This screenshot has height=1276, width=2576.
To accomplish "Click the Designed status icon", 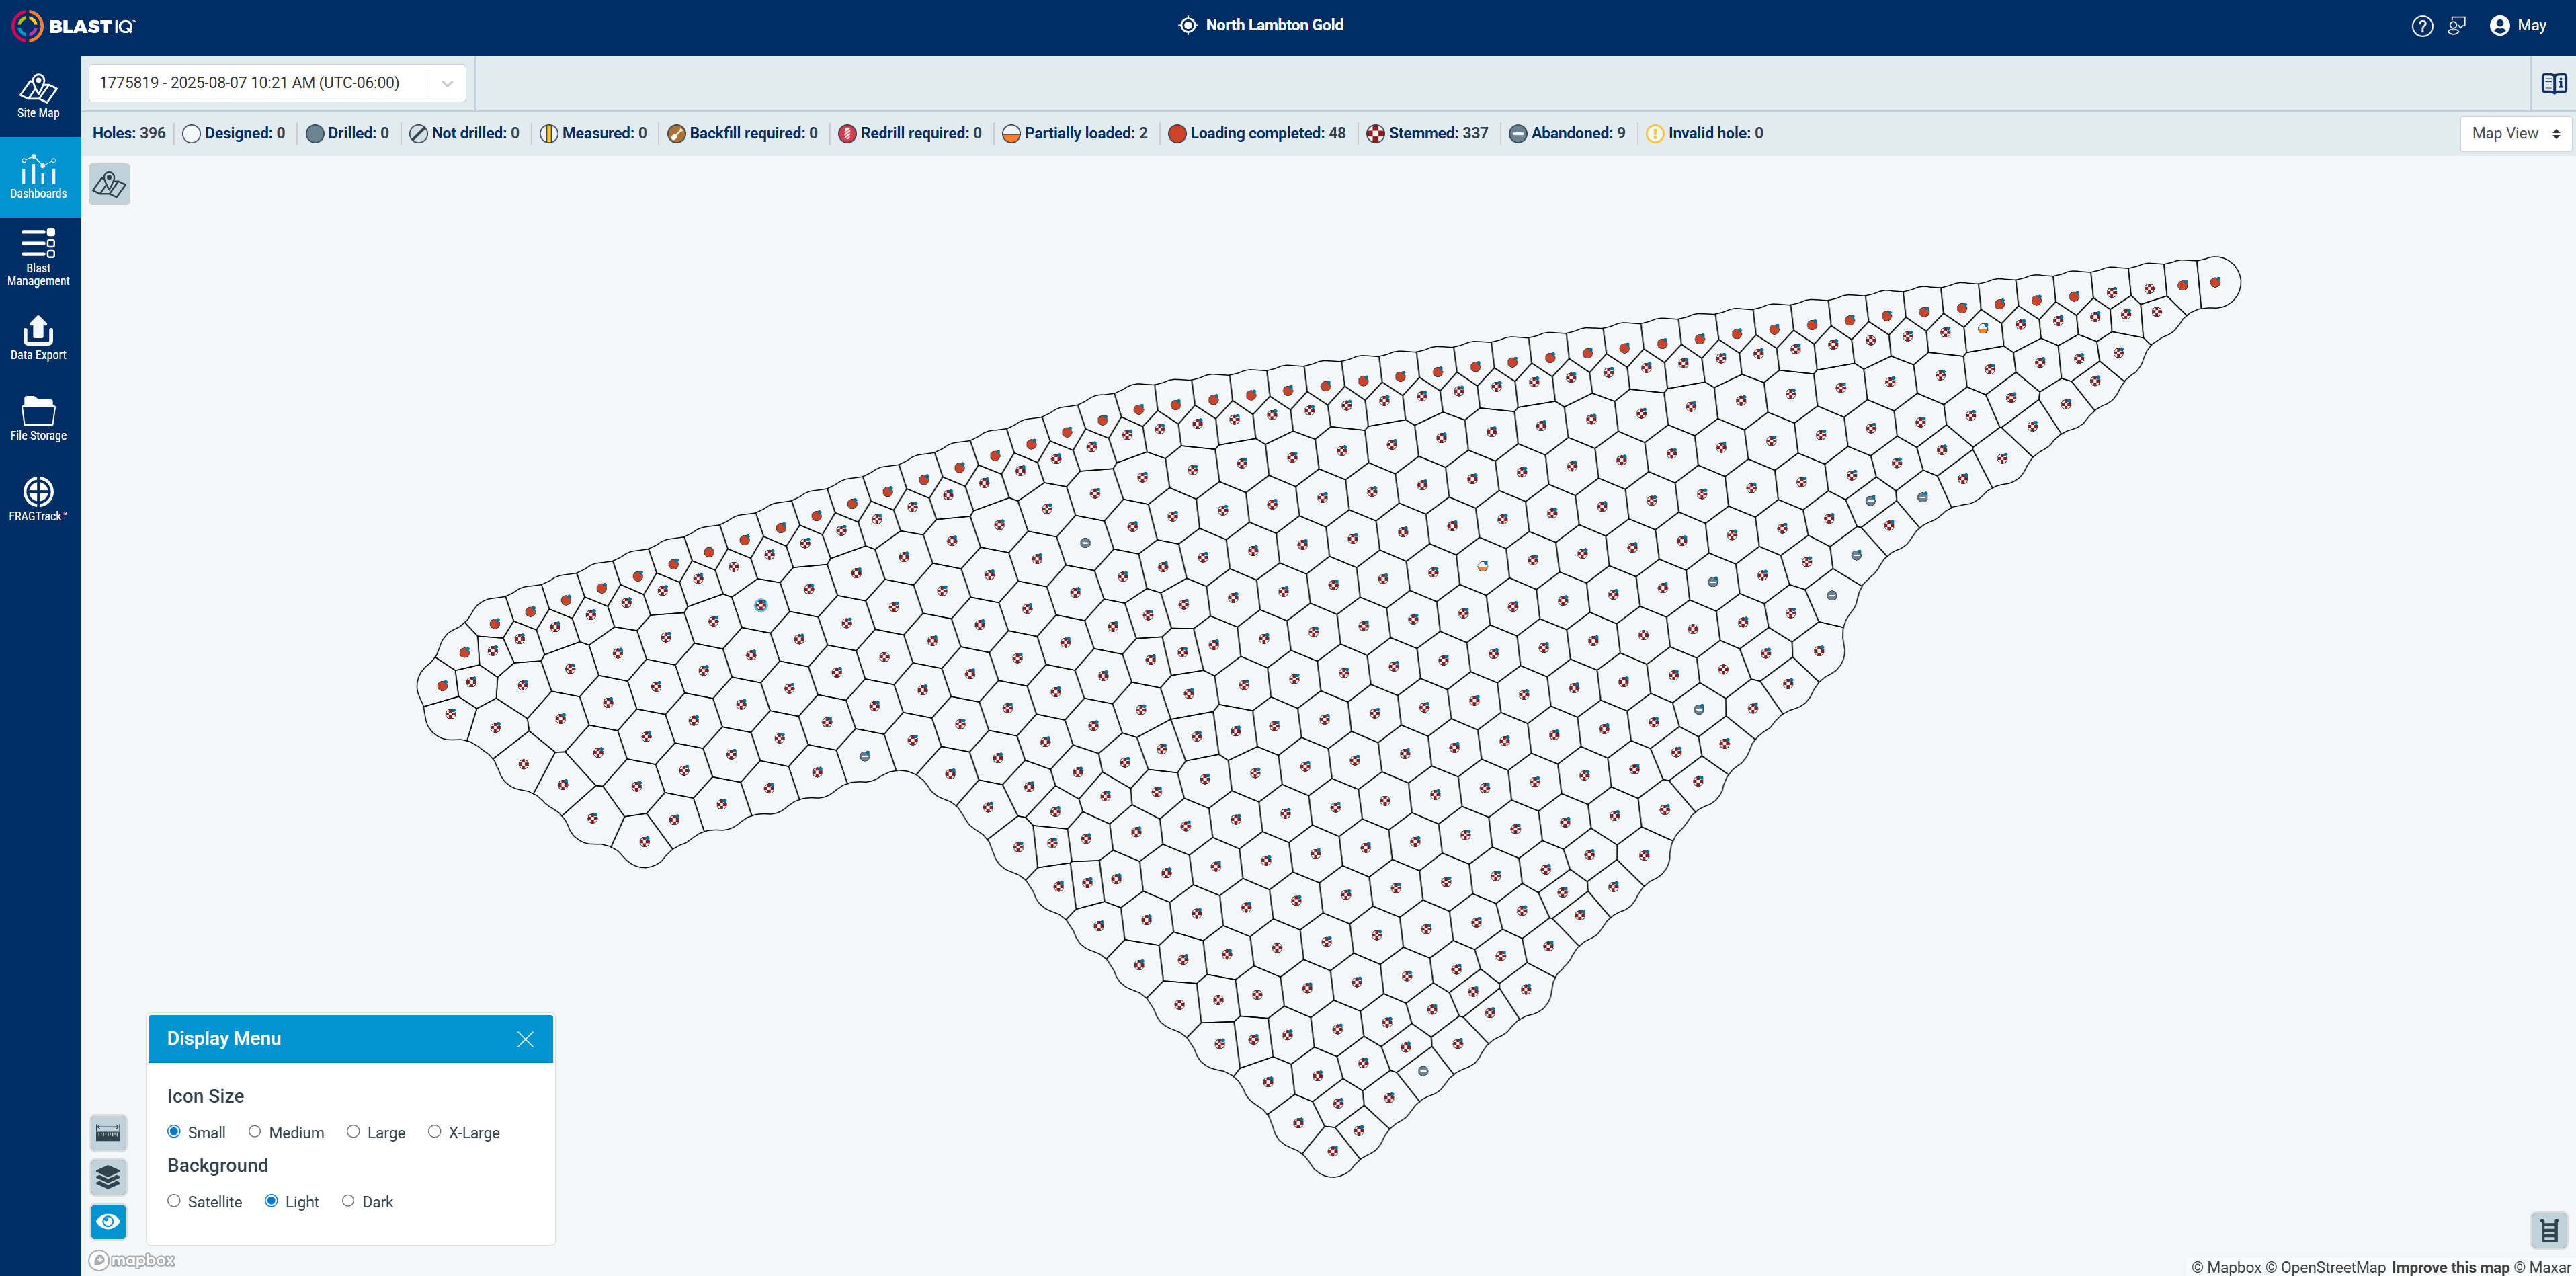I will coord(192,134).
